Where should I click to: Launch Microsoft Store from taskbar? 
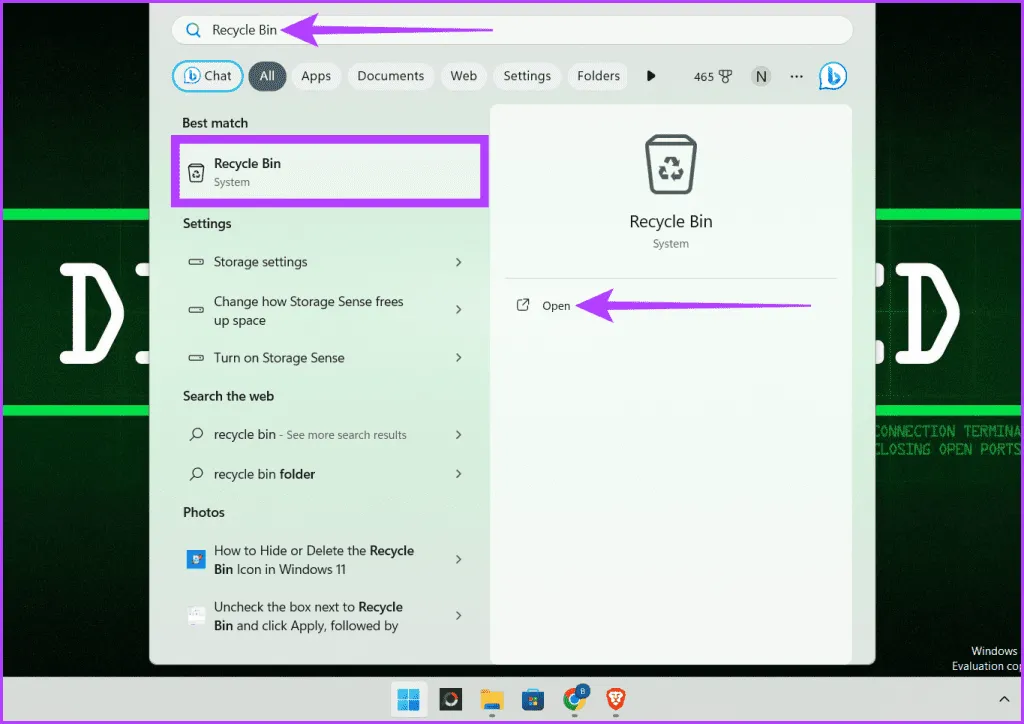pyautogui.click(x=533, y=698)
